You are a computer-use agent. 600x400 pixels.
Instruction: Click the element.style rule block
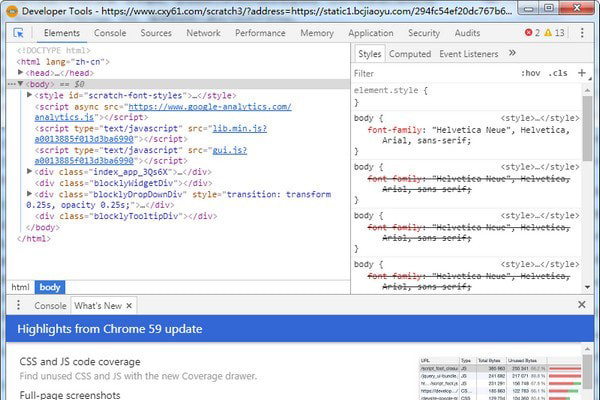click(x=467, y=96)
